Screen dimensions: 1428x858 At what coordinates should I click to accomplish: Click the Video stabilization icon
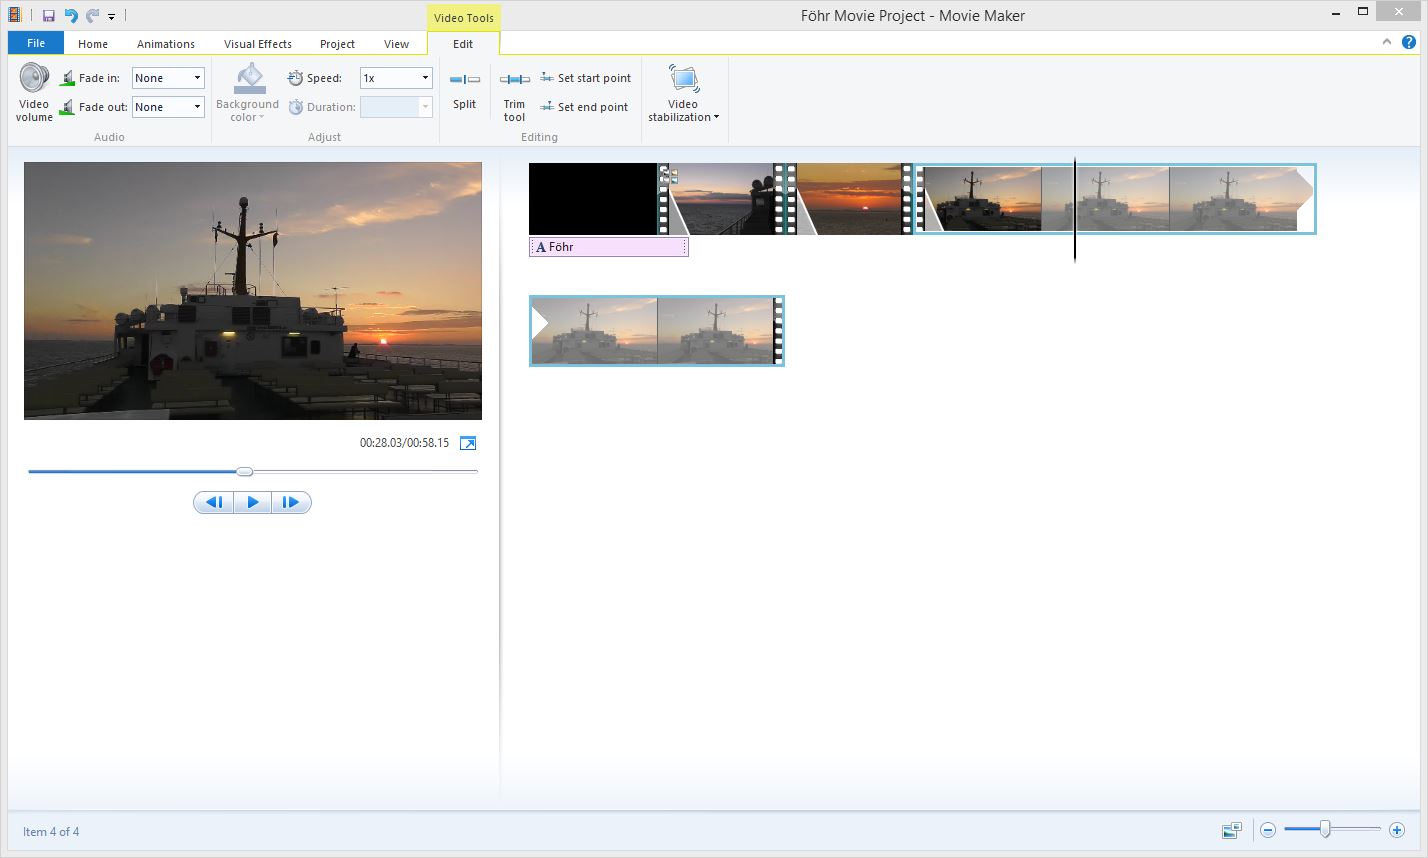pos(683,79)
